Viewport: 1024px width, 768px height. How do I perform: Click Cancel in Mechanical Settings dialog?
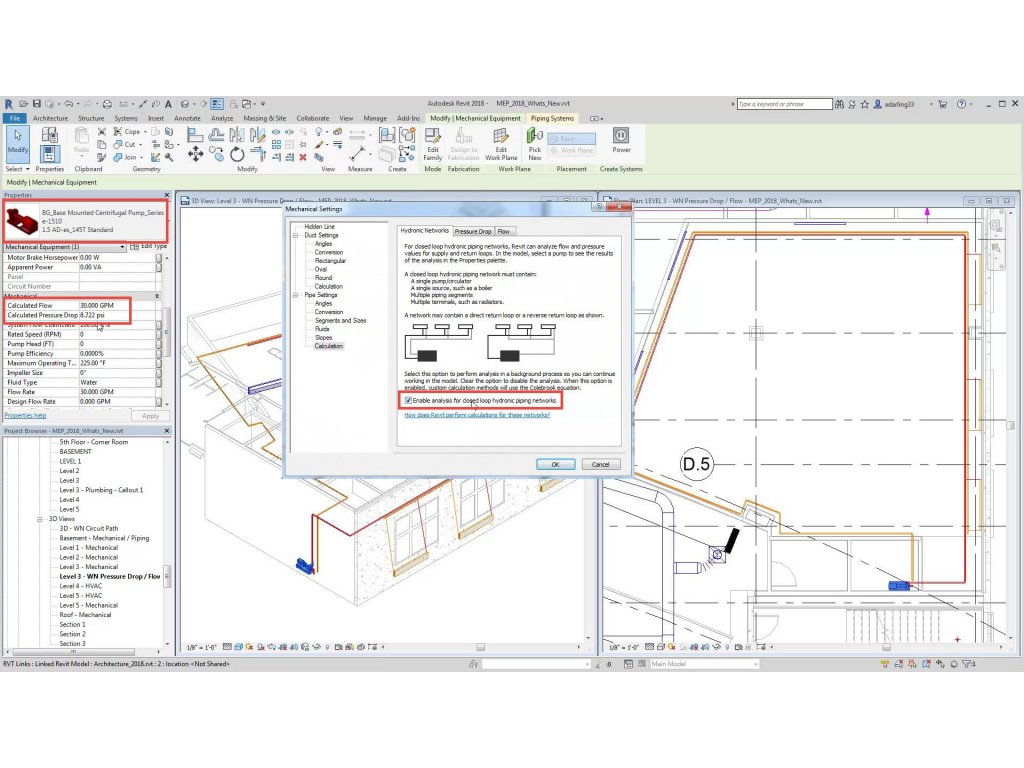tap(601, 464)
